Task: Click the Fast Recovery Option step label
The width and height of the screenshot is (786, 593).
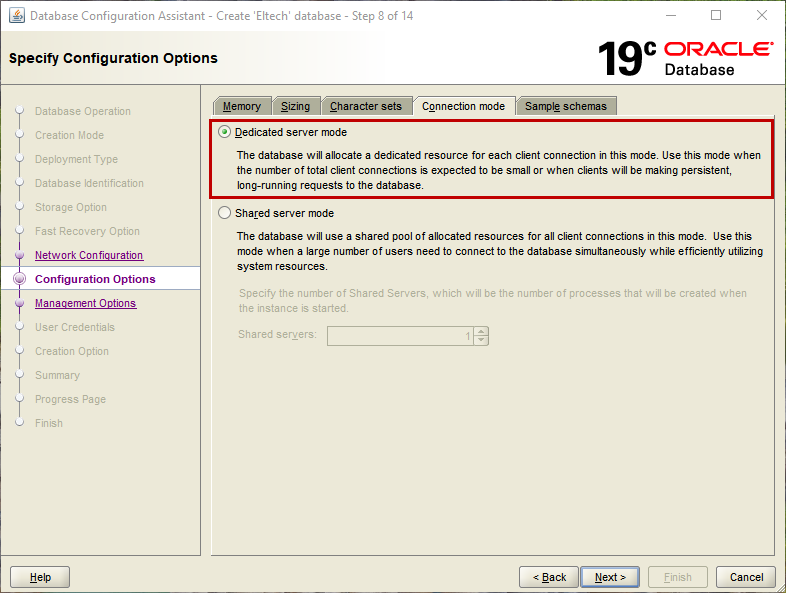Action: tap(87, 232)
